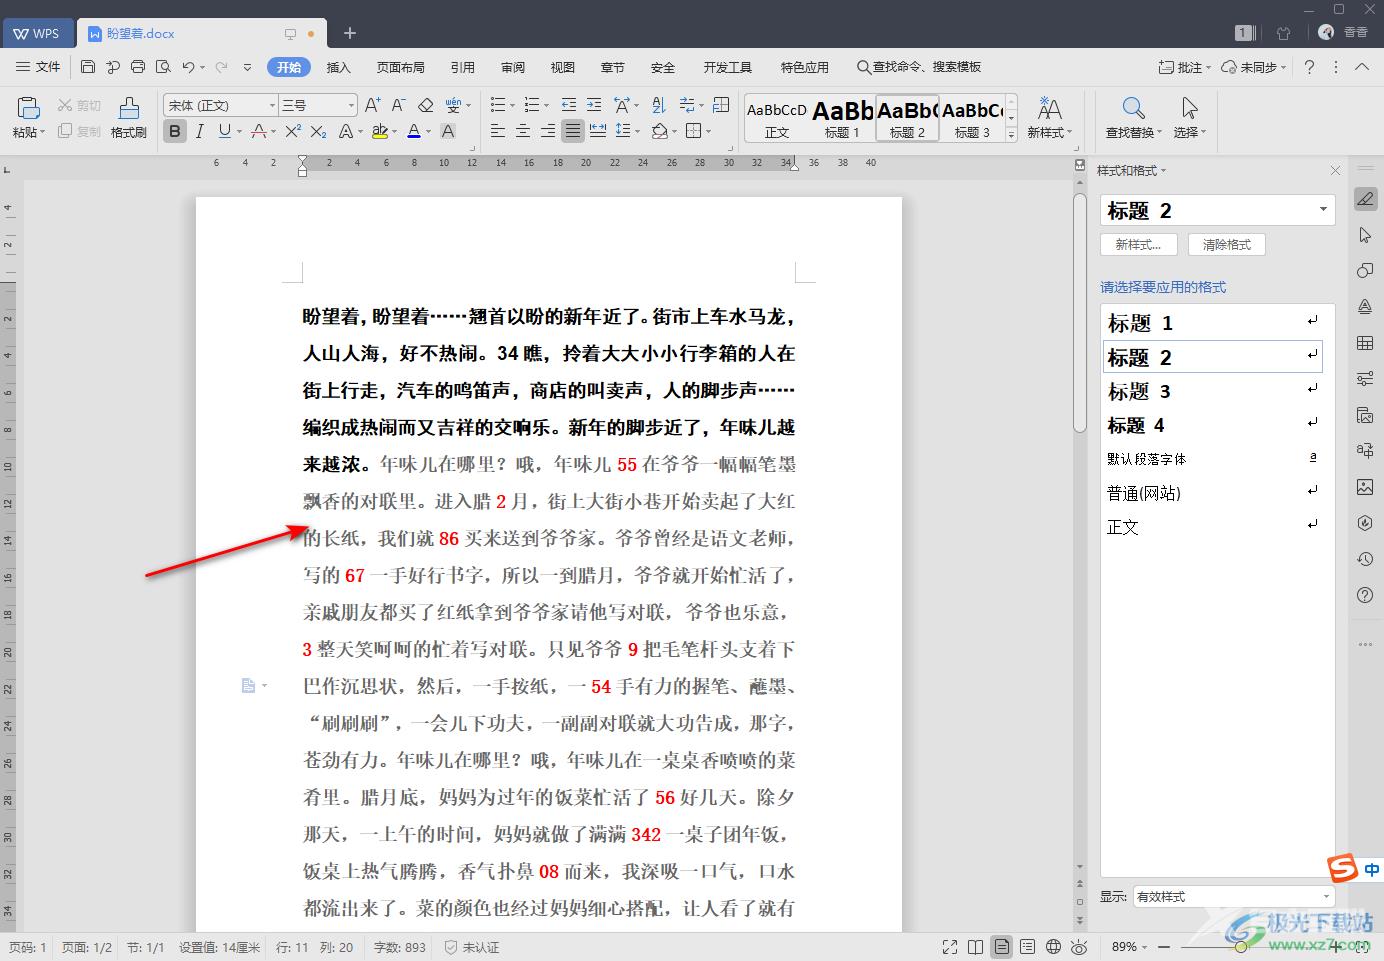Viewport: 1384px width, 961px height.
Task: Switch to full screen view in status bar
Action: [x=950, y=947]
